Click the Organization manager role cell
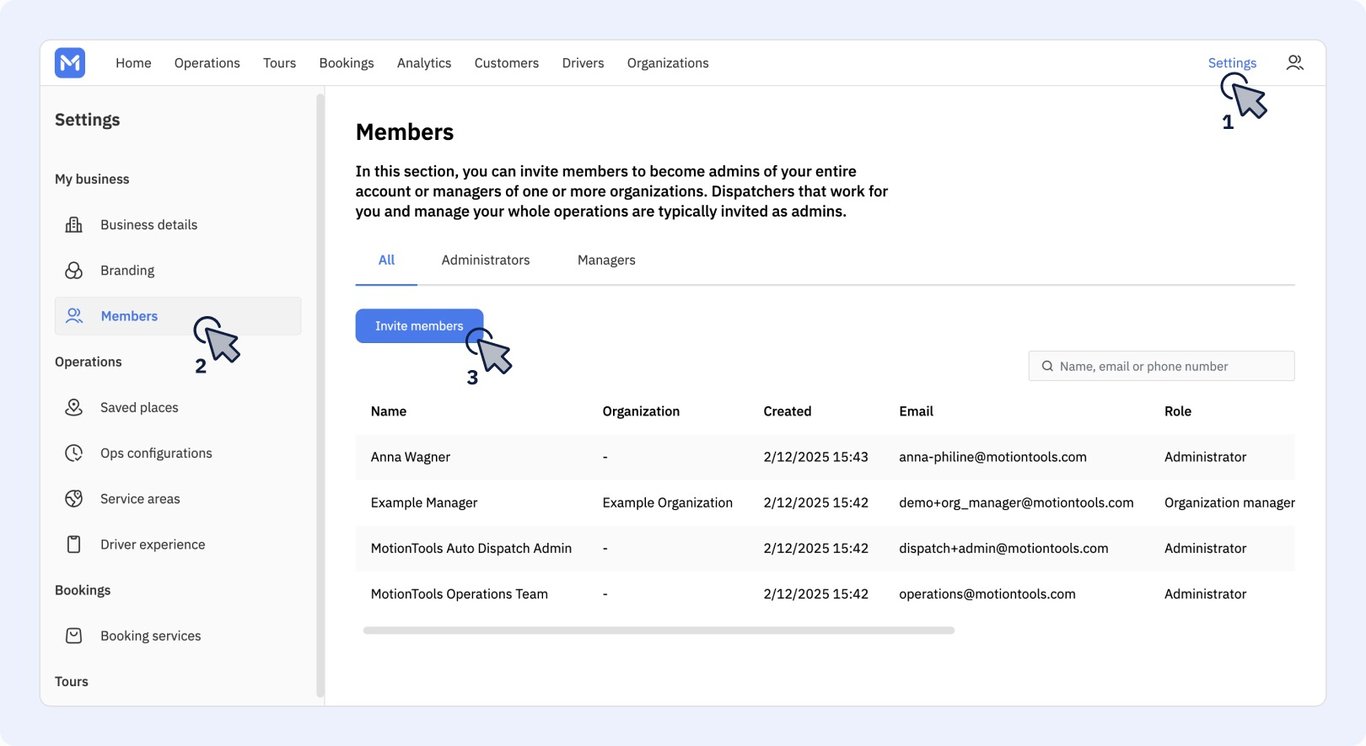The image size is (1366, 746). tap(1229, 503)
